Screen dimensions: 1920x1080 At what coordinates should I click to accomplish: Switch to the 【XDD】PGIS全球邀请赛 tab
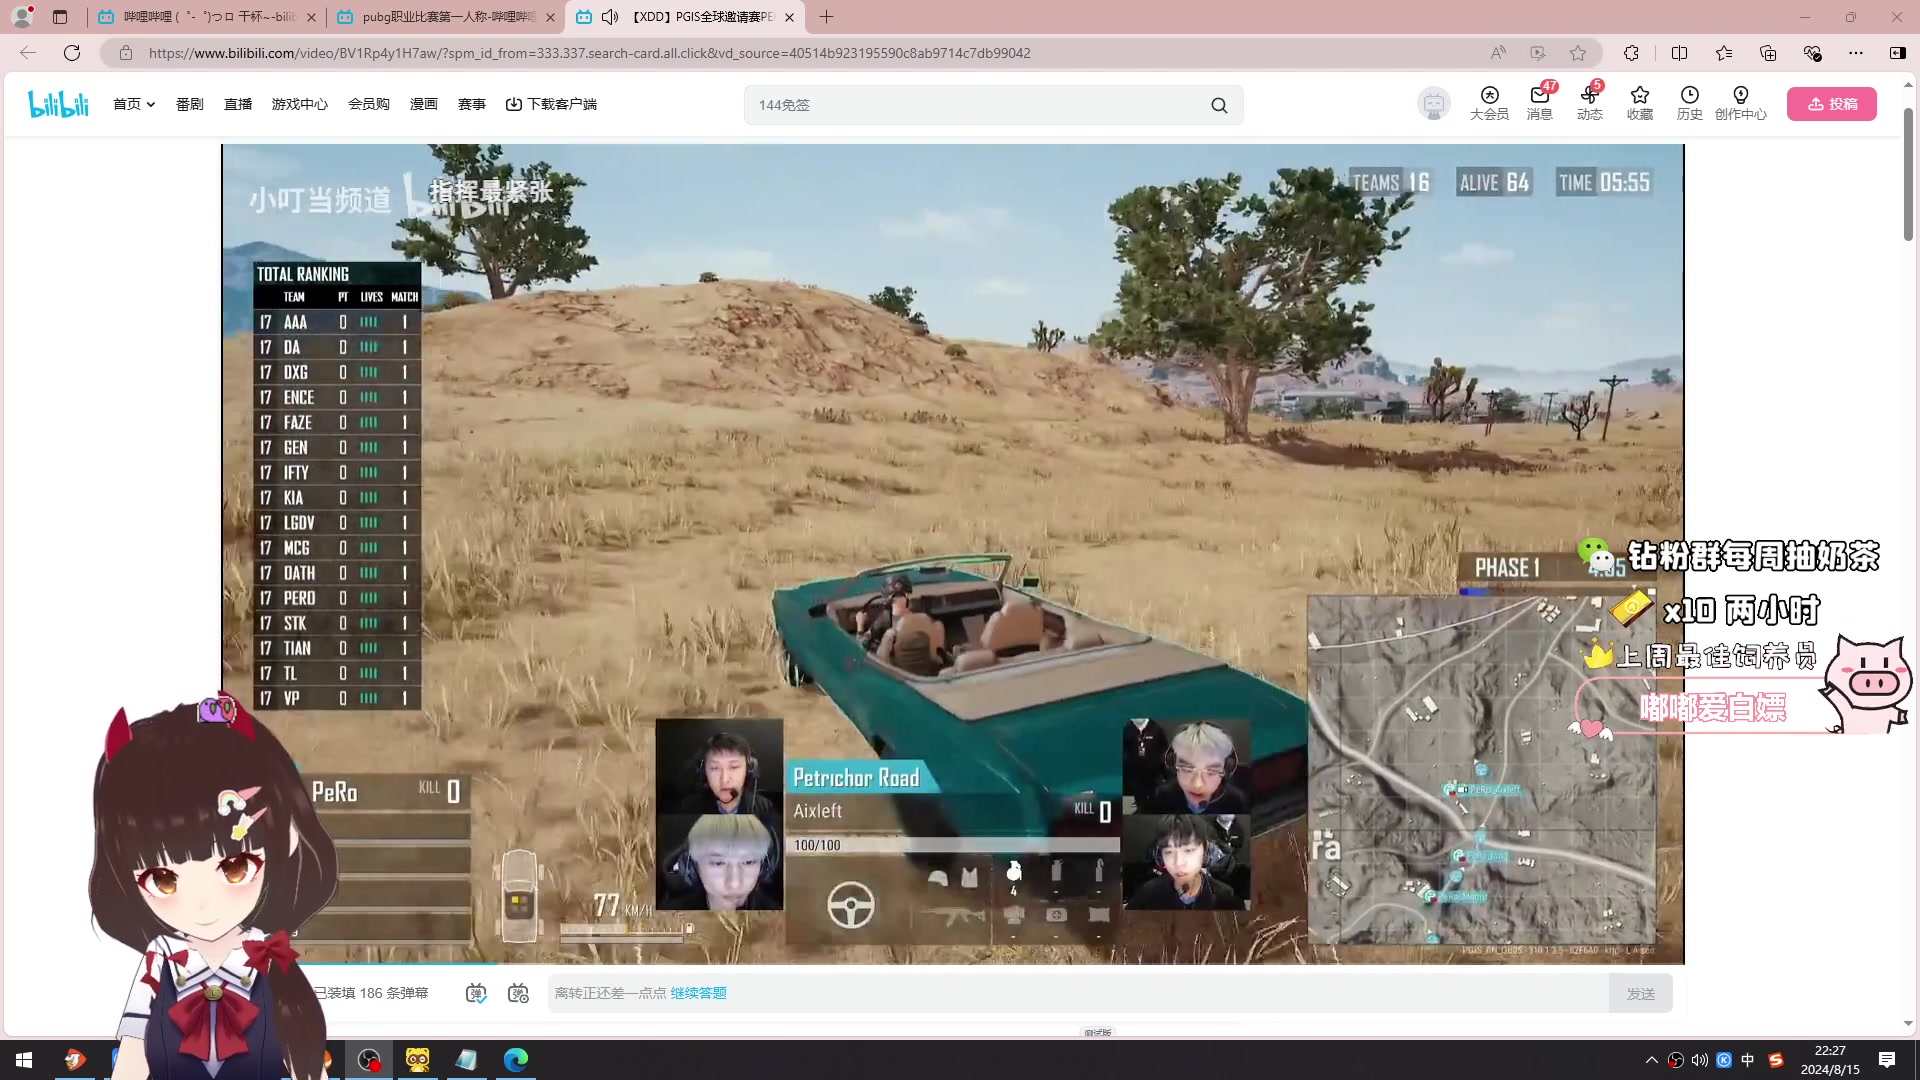(685, 17)
